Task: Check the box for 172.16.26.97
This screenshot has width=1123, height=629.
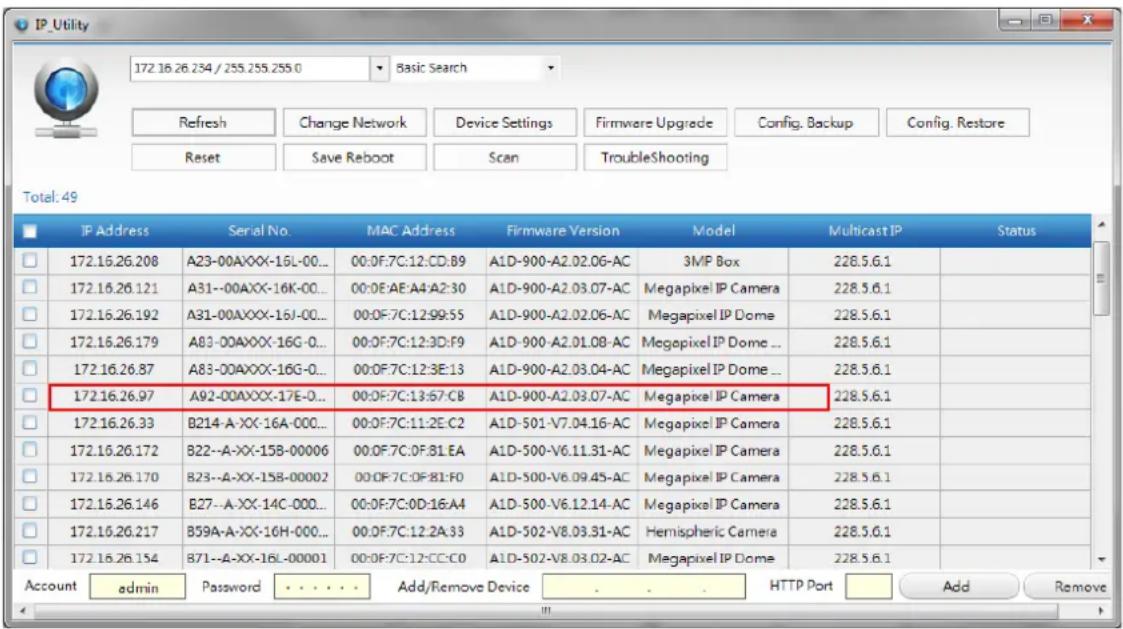Action: [30, 395]
